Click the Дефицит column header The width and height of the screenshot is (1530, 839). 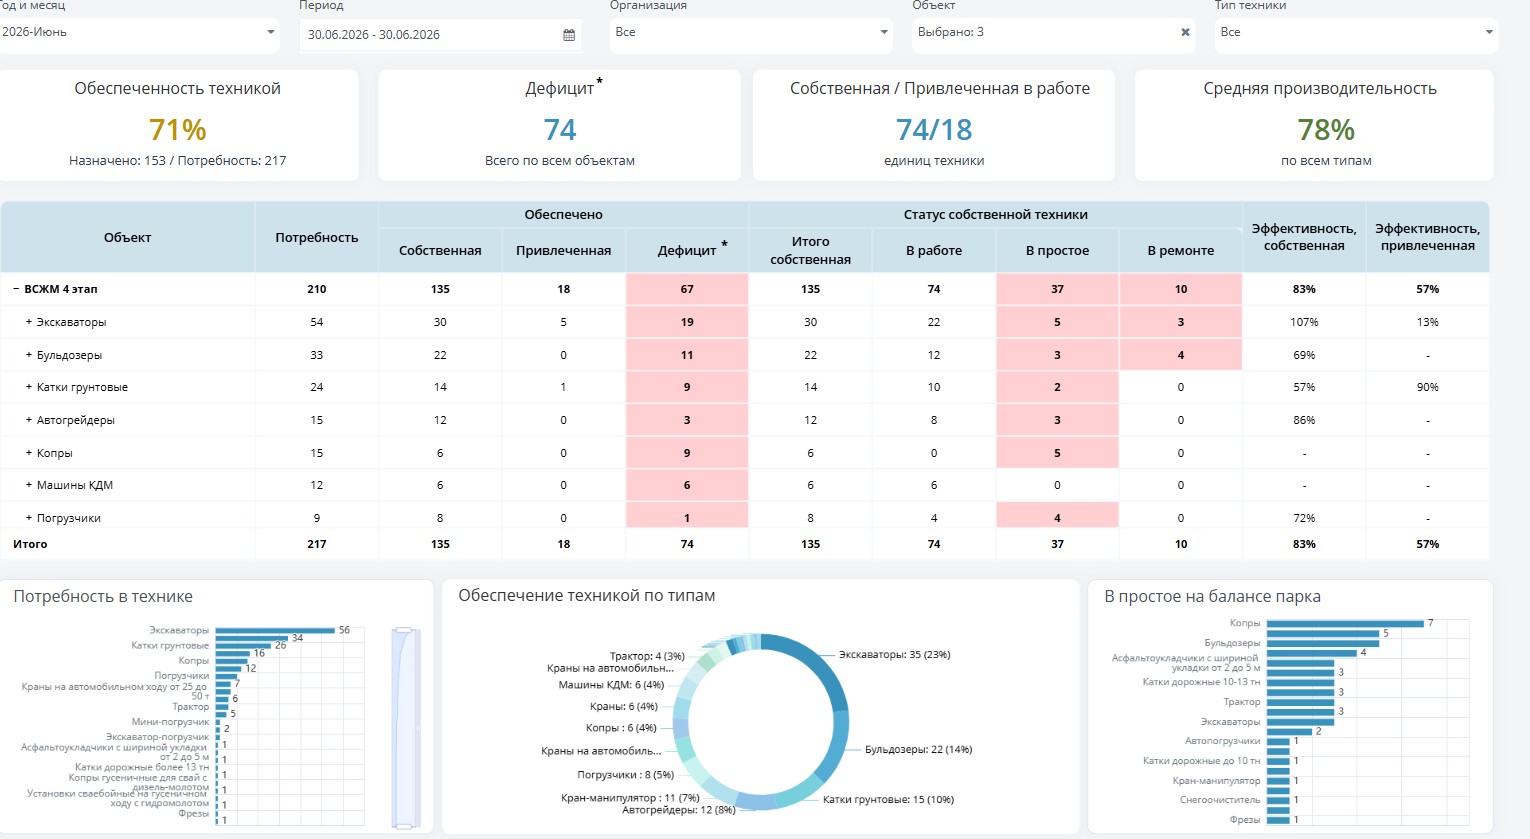click(687, 250)
